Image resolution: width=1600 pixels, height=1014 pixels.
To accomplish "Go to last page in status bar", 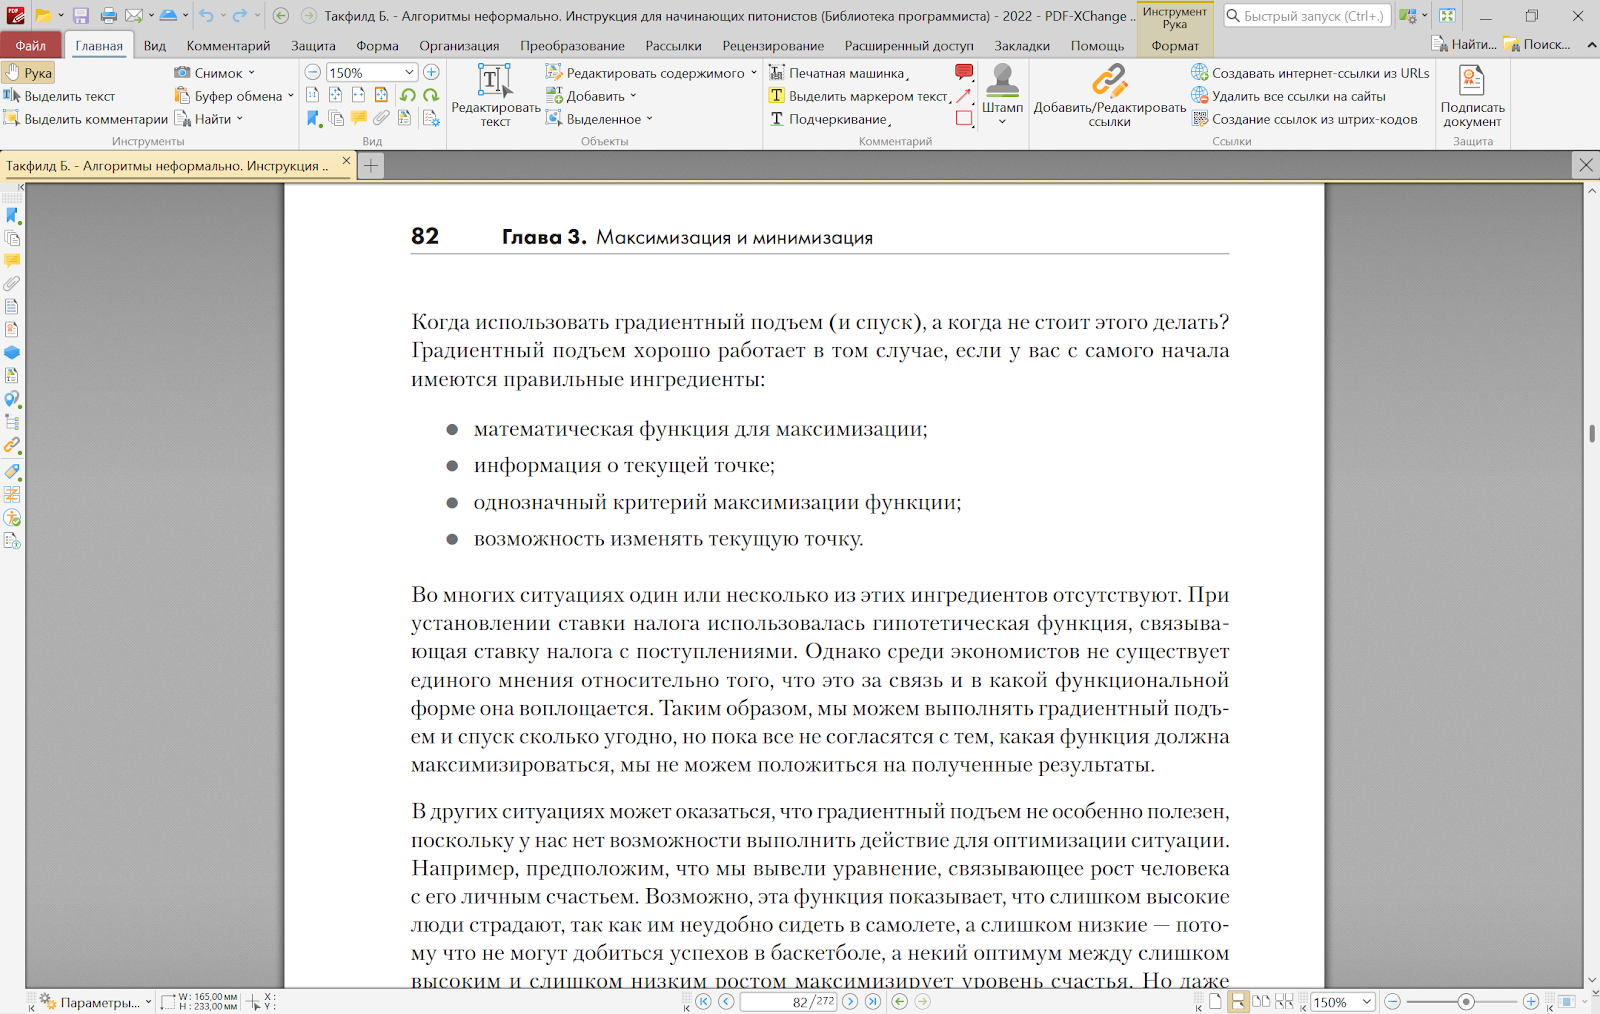I will pyautogui.click(x=873, y=1001).
